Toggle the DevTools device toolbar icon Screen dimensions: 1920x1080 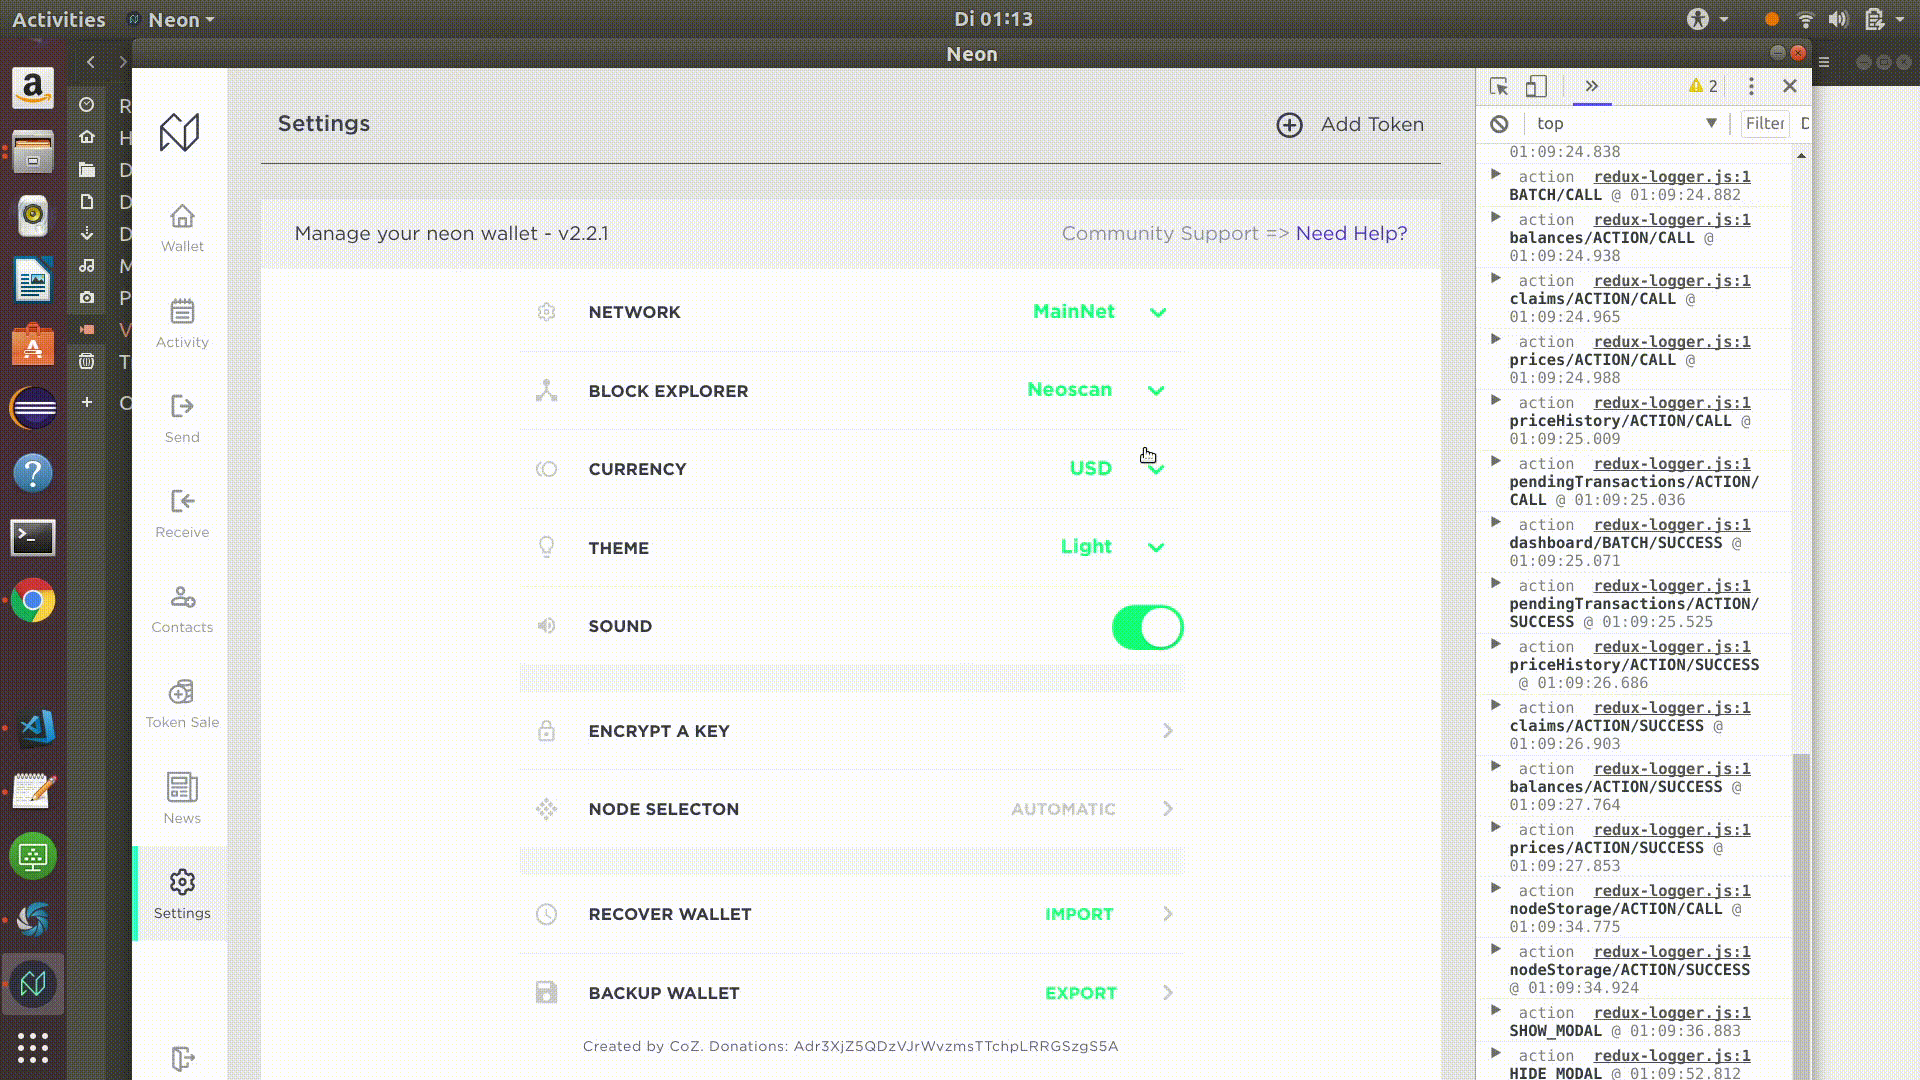(1536, 87)
